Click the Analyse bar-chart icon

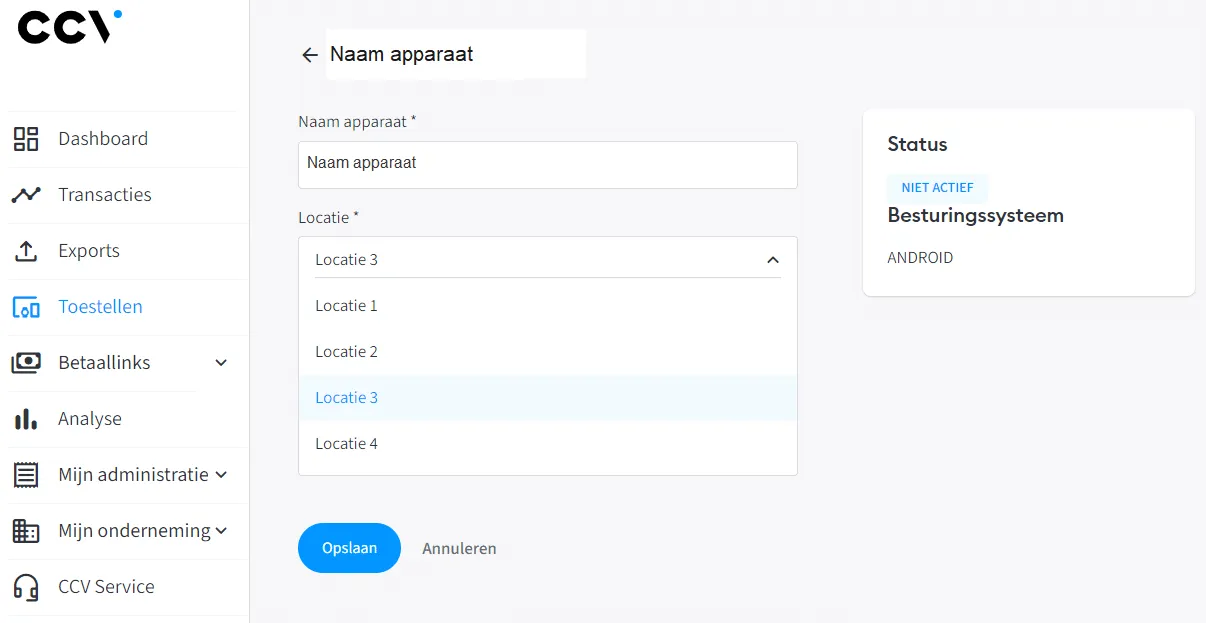(x=26, y=419)
